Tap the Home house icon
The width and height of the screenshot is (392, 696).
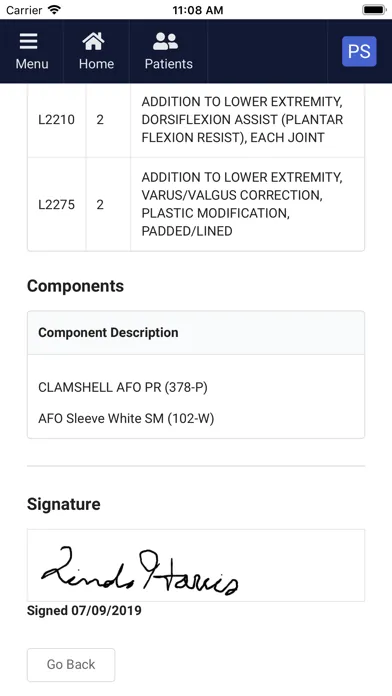[x=93, y=42]
